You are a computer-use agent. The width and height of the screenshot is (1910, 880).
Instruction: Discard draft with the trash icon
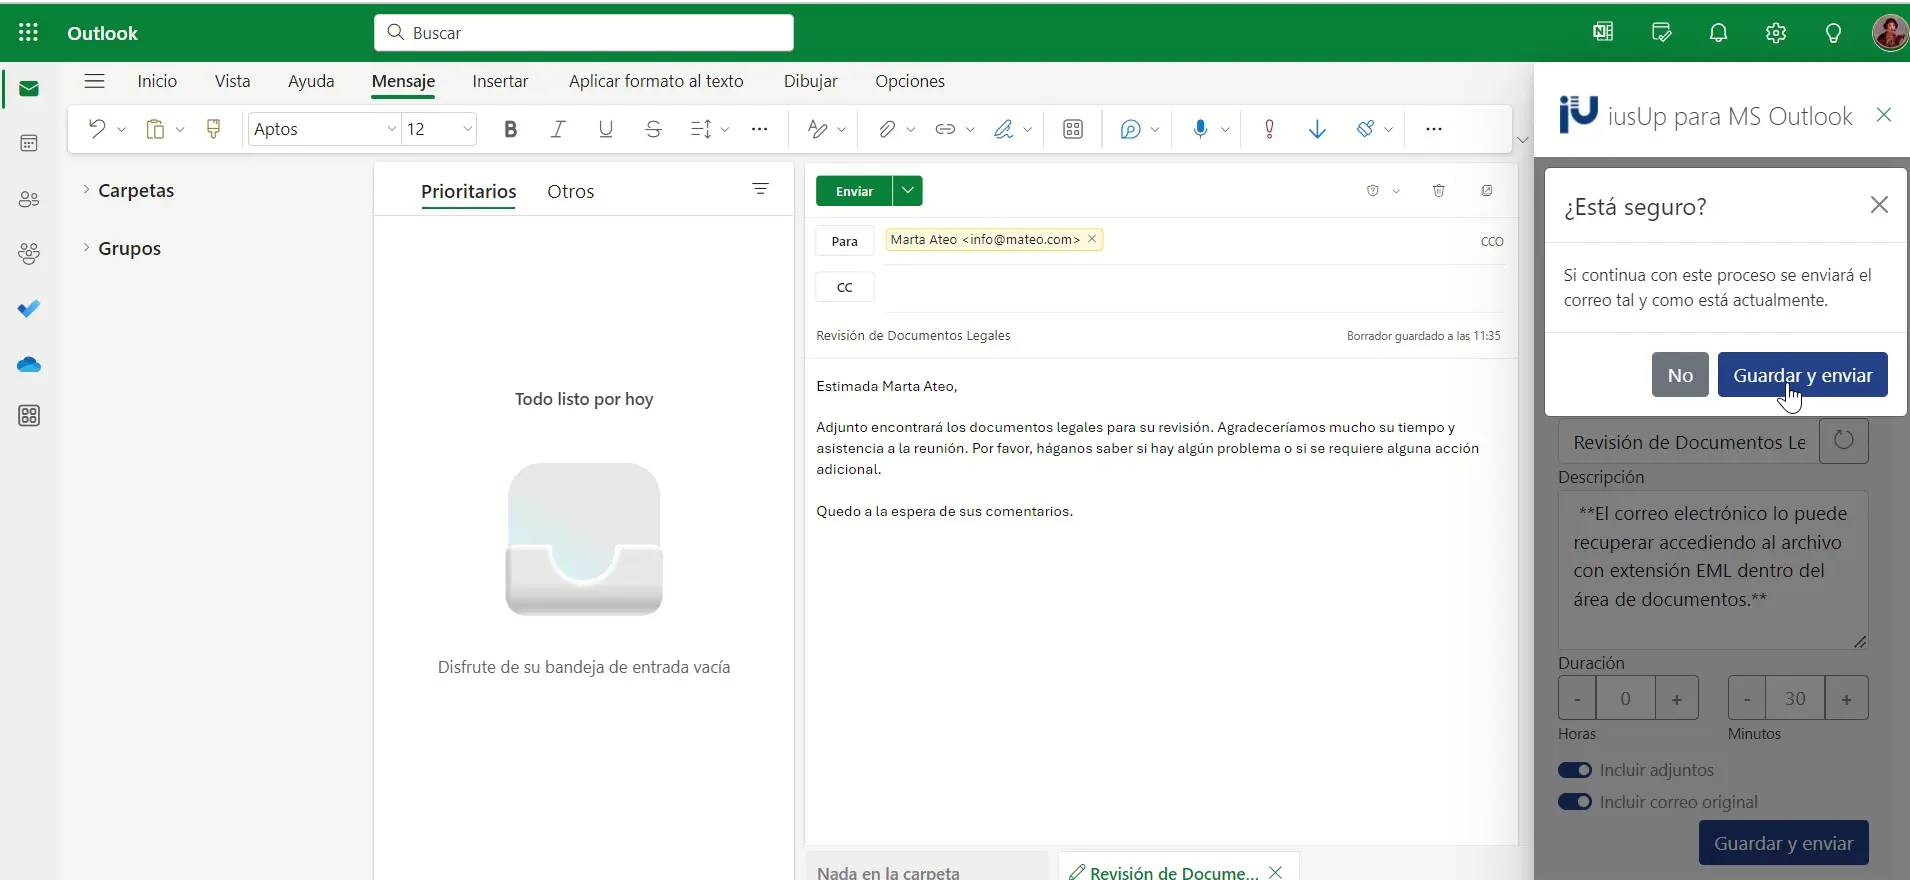pos(1439,191)
